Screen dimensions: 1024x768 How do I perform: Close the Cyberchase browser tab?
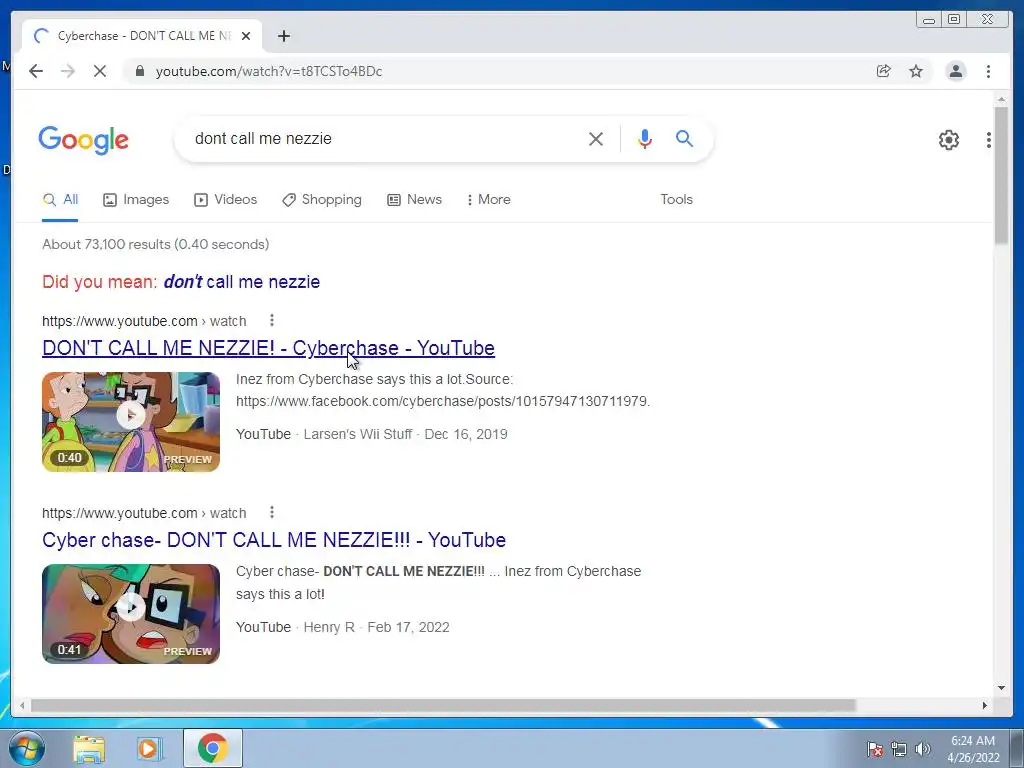pos(246,36)
